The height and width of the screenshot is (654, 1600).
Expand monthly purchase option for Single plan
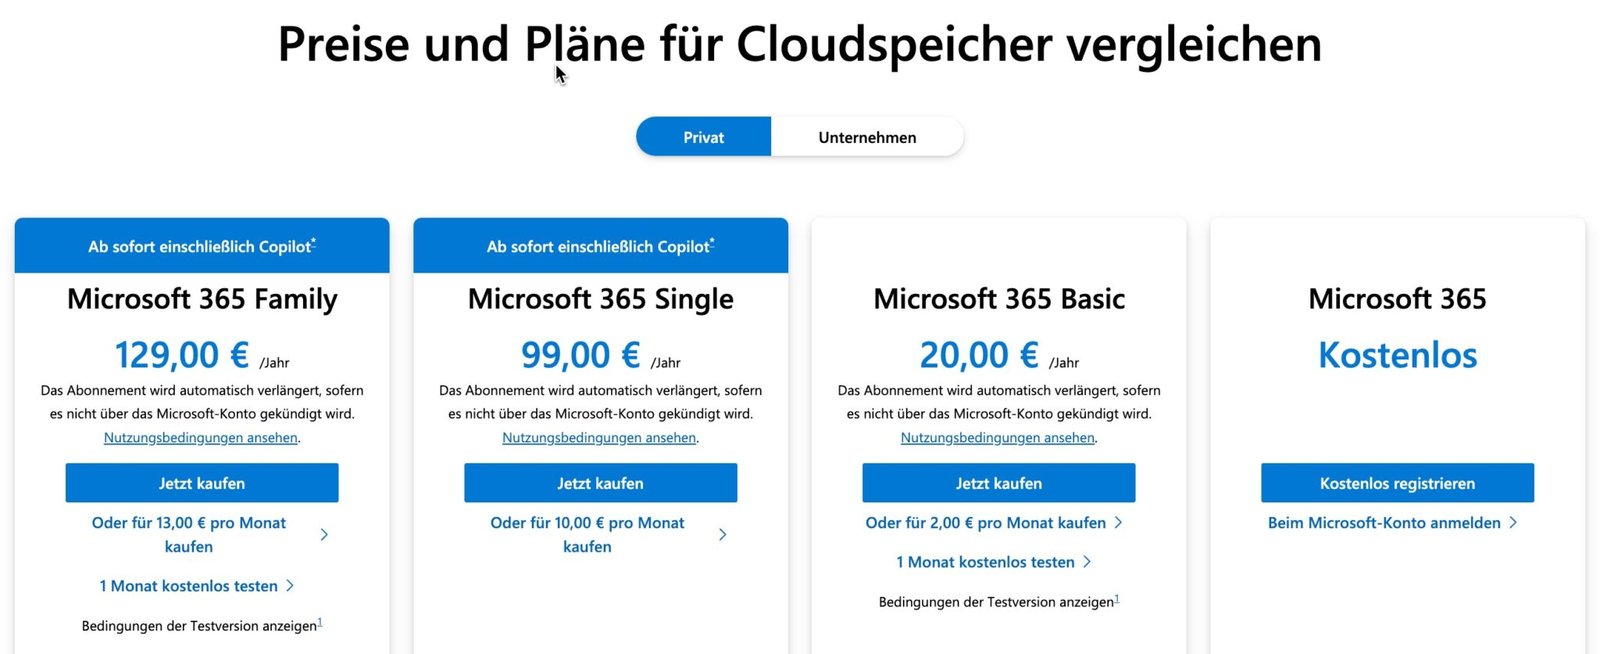587,534
